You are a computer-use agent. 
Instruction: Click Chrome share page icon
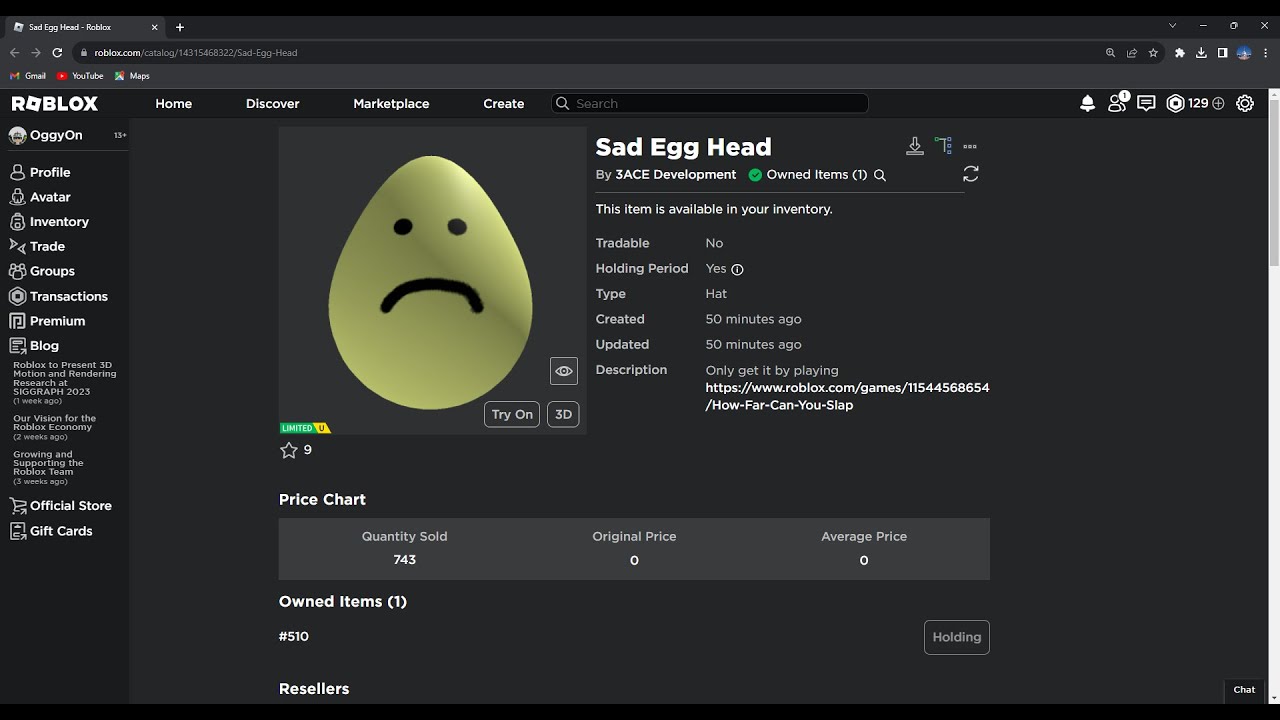[1132, 53]
